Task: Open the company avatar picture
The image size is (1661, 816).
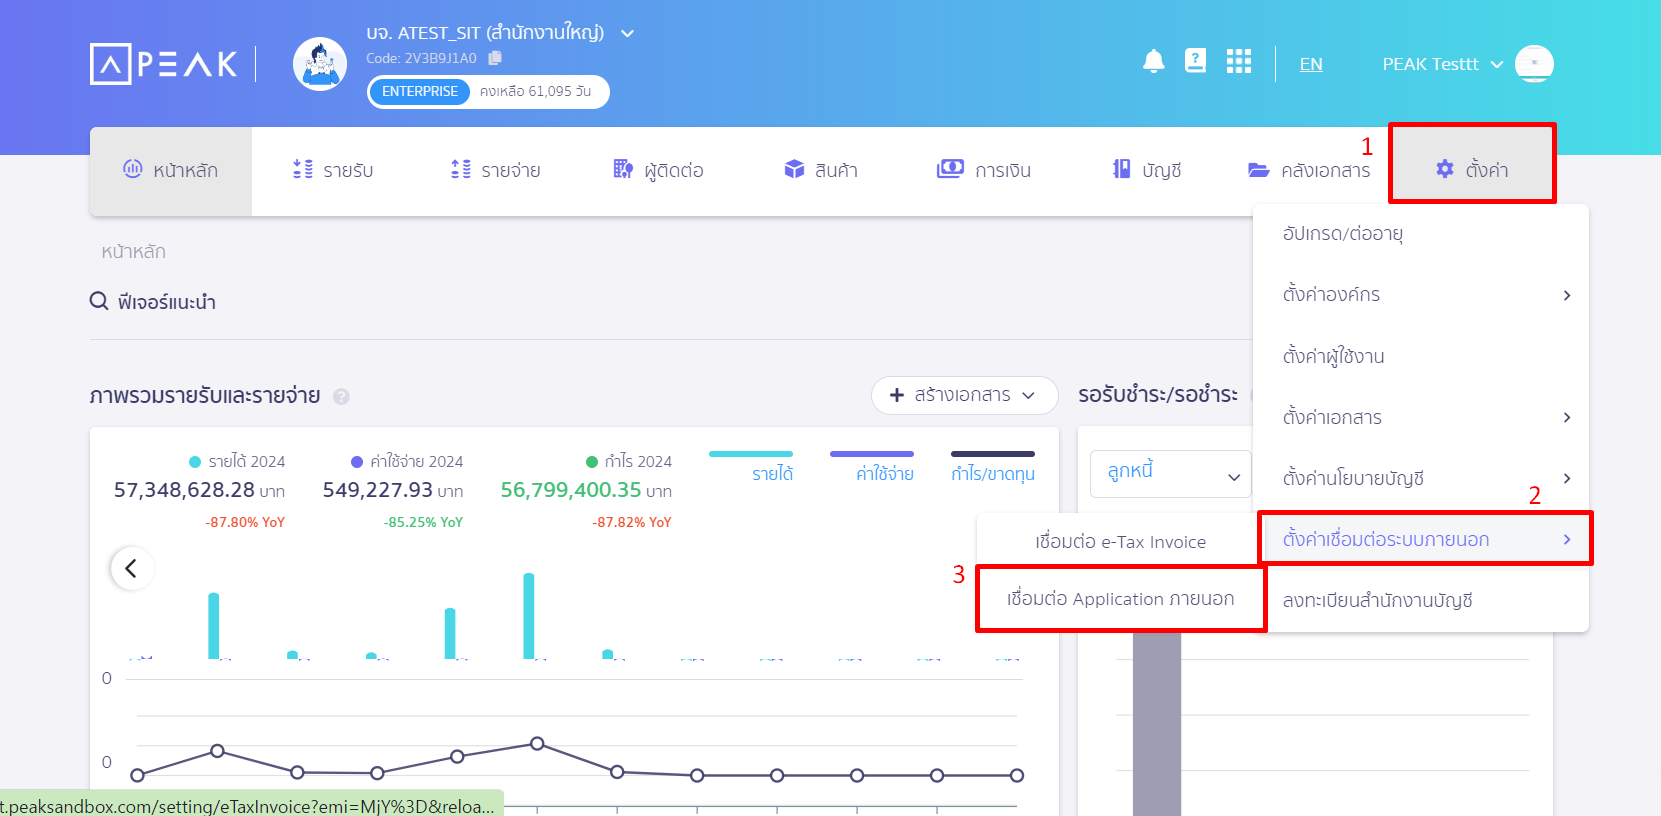Action: (x=320, y=64)
